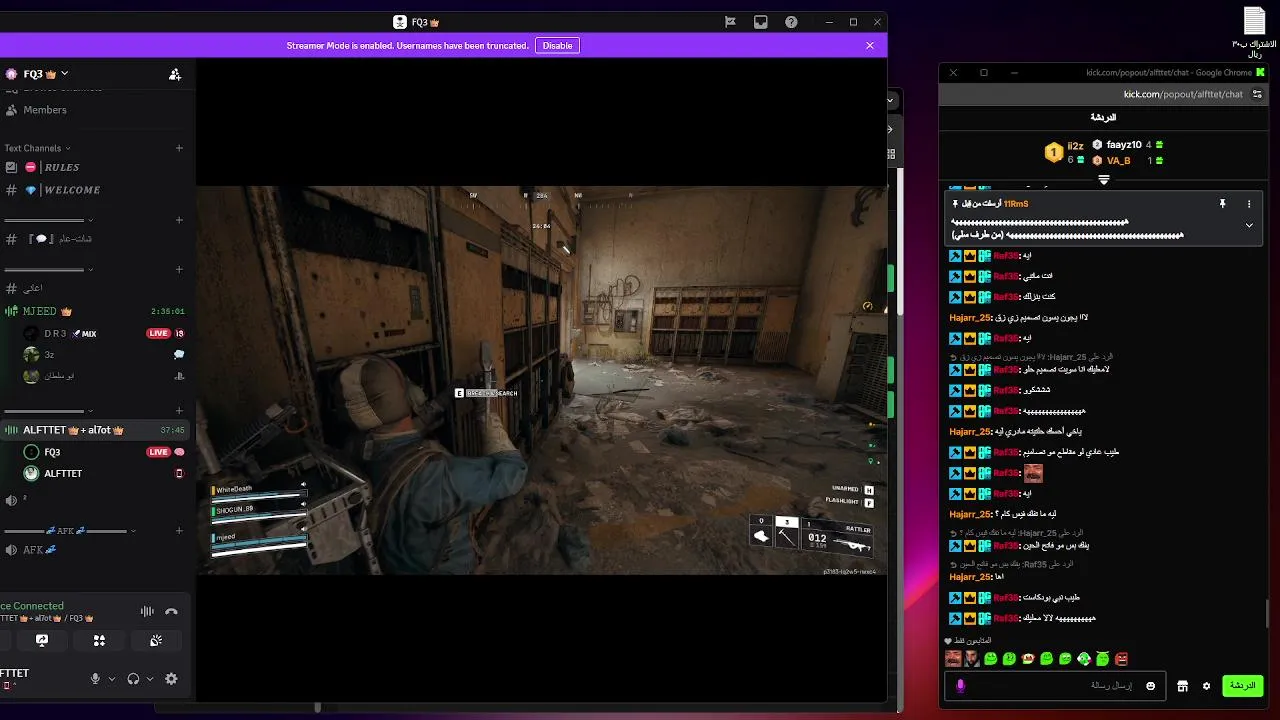1280x720 pixels.
Task: Click the FQ3 live stream video
Action: pyautogui.click(x=541, y=380)
